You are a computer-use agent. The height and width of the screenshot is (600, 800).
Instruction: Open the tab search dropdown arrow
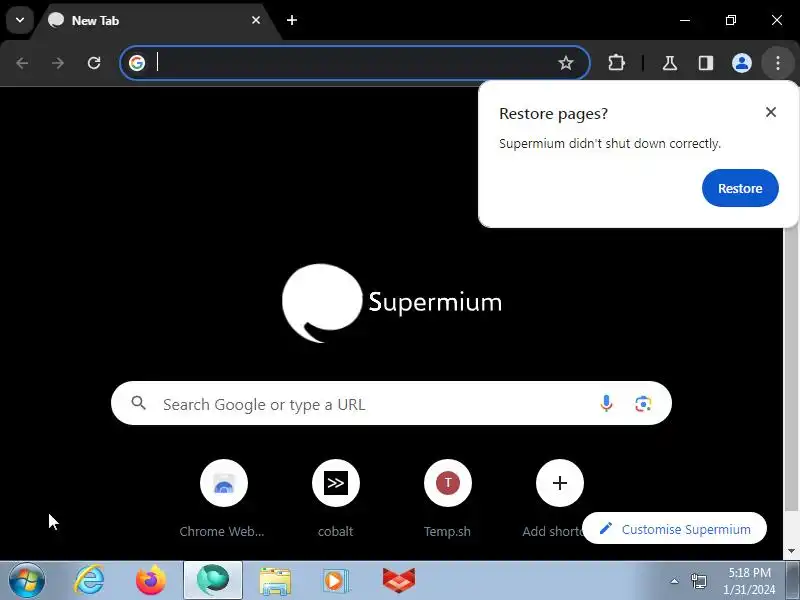coord(20,20)
